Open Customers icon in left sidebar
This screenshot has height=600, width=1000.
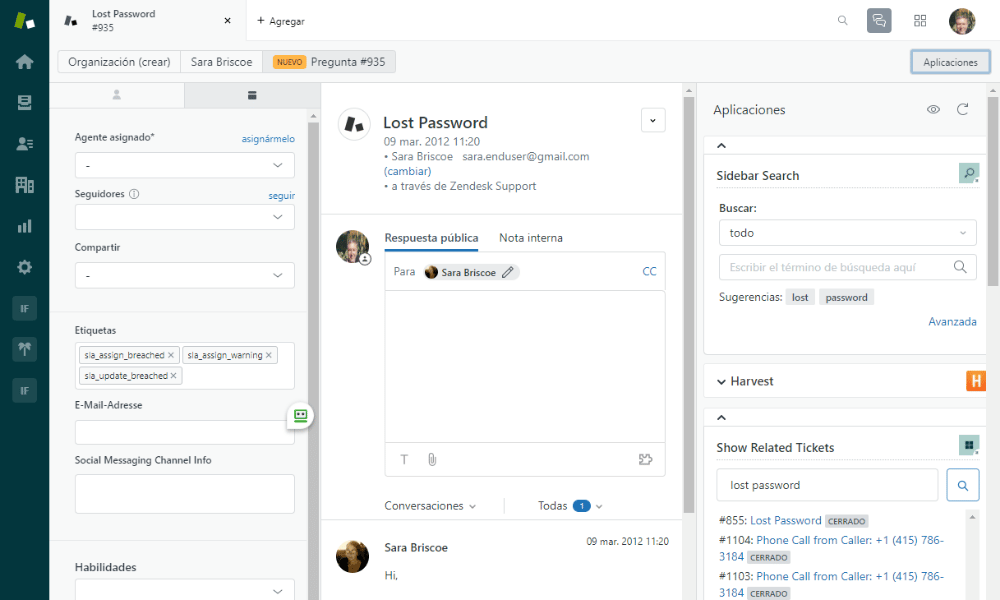tap(24, 144)
